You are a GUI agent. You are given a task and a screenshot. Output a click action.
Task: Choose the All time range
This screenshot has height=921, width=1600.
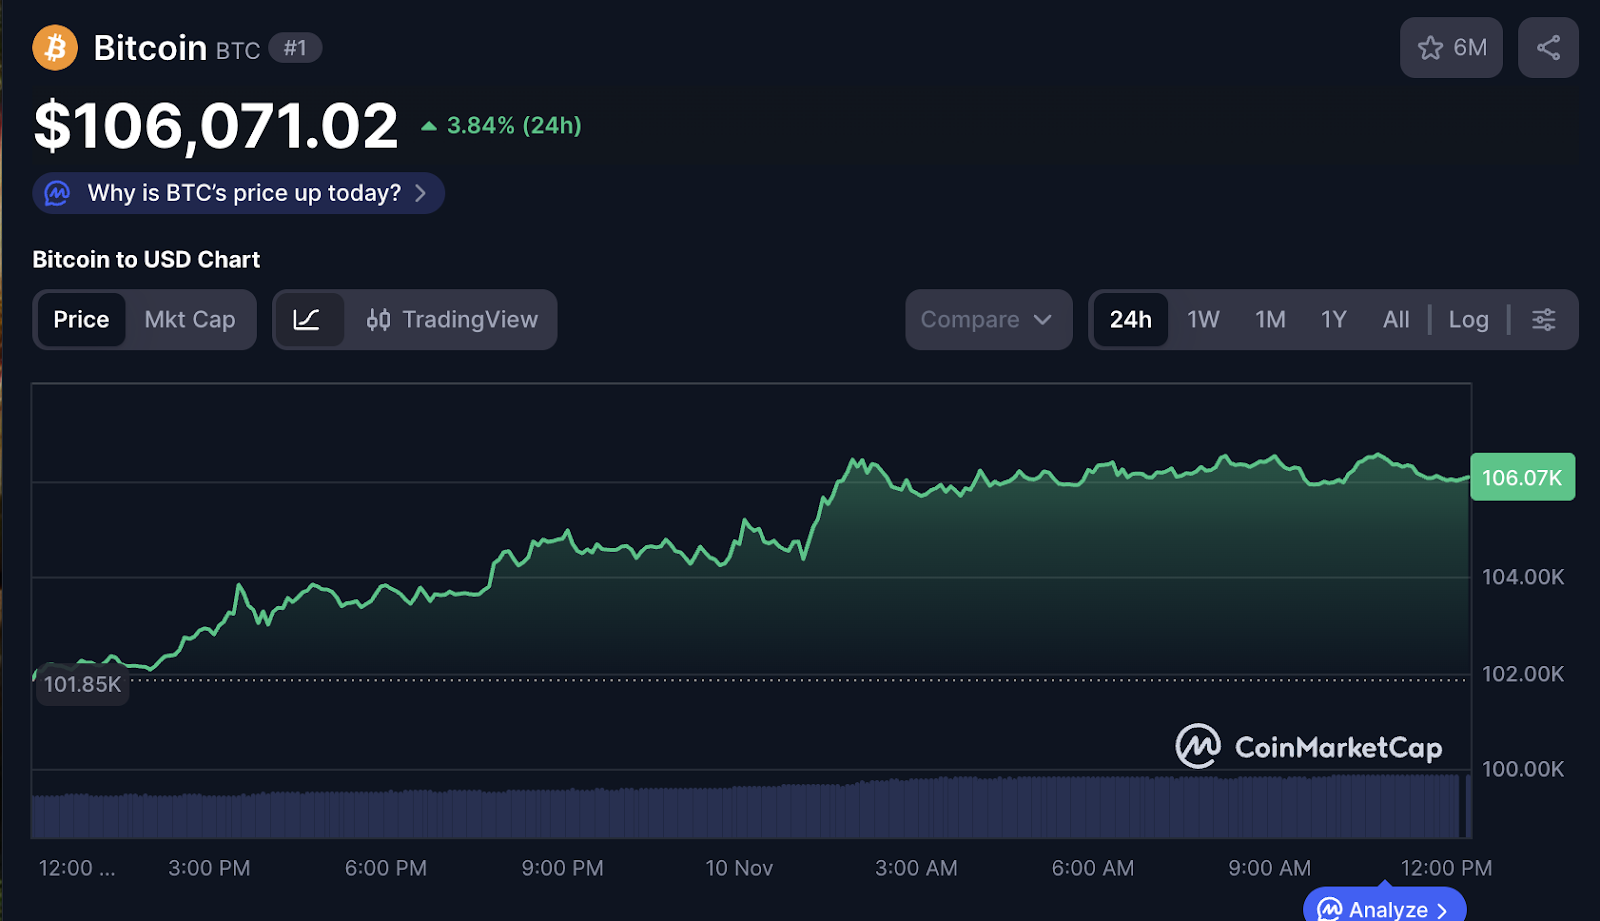point(1395,320)
